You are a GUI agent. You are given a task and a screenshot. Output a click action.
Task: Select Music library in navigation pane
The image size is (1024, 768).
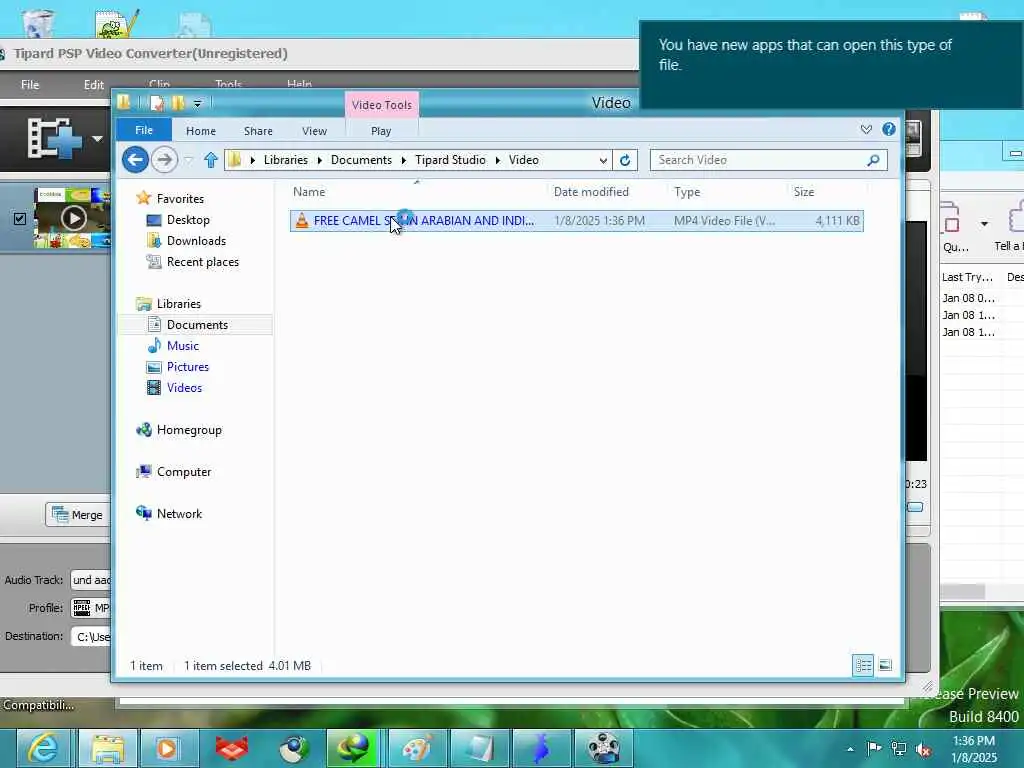183,346
